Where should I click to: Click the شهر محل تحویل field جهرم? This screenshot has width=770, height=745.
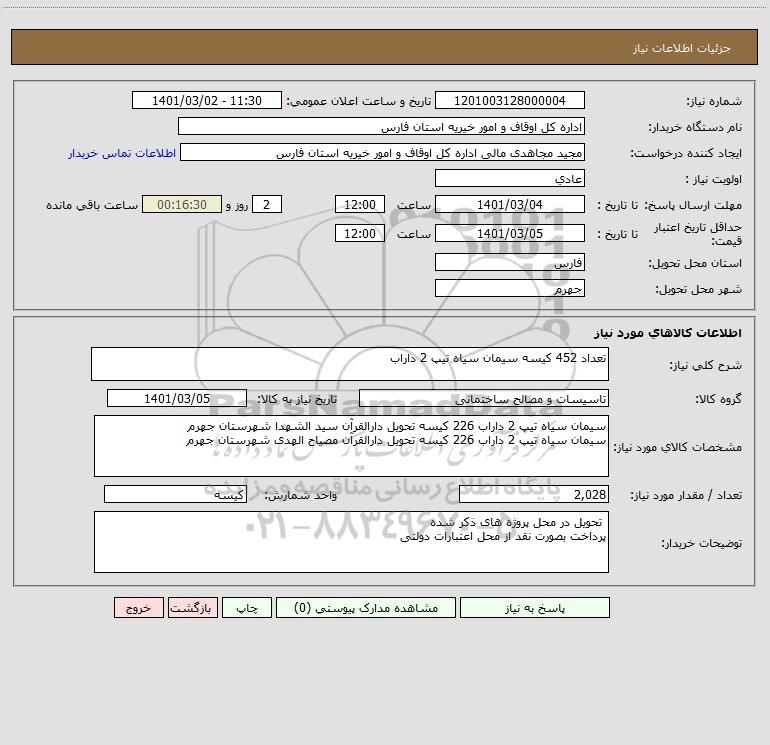pyautogui.click(x=510, y=288)
